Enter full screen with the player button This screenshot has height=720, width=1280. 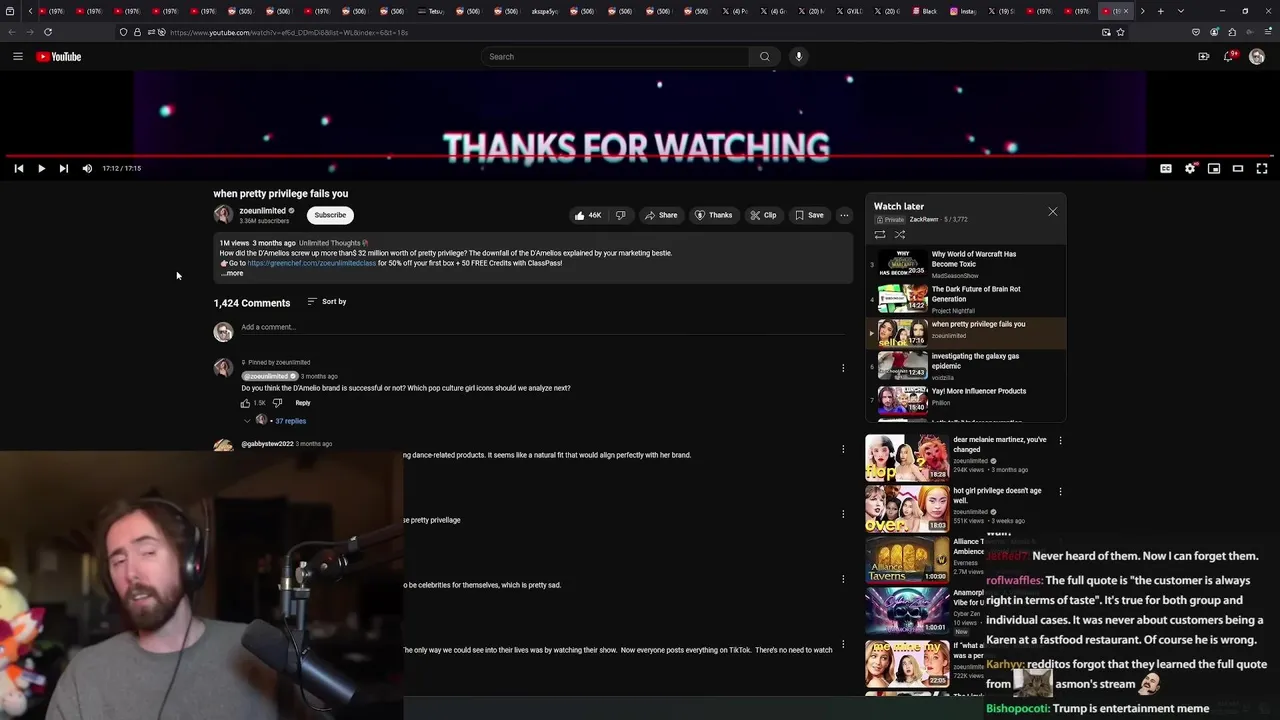click(1262, 168)
